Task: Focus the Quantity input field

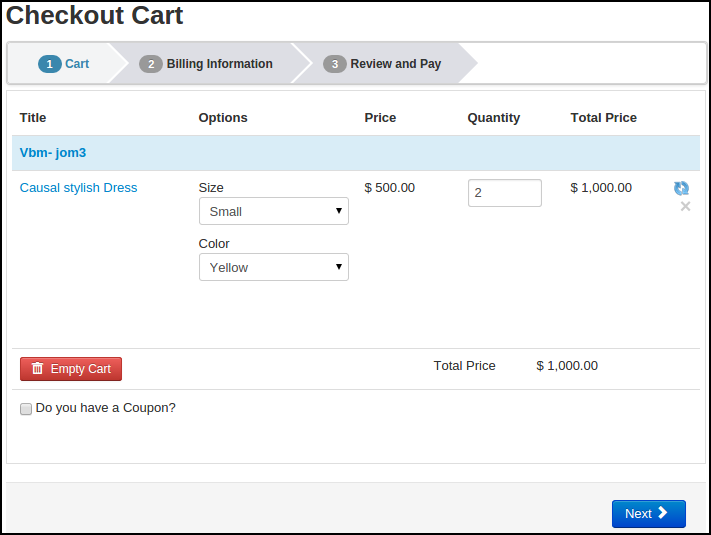Action: point(504,193)
